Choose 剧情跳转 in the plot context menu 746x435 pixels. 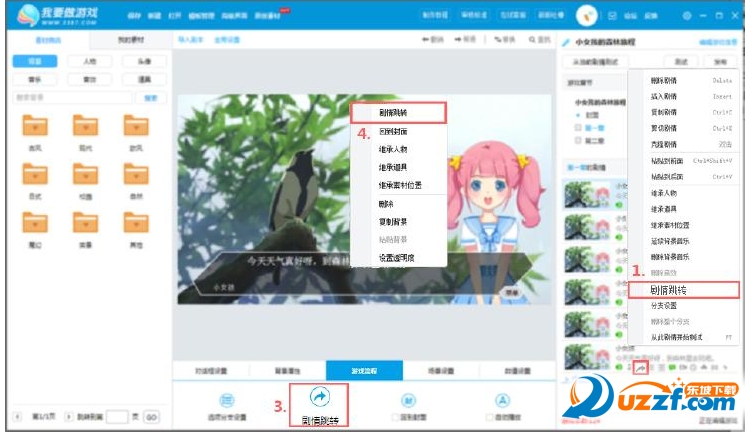point(684,290)
